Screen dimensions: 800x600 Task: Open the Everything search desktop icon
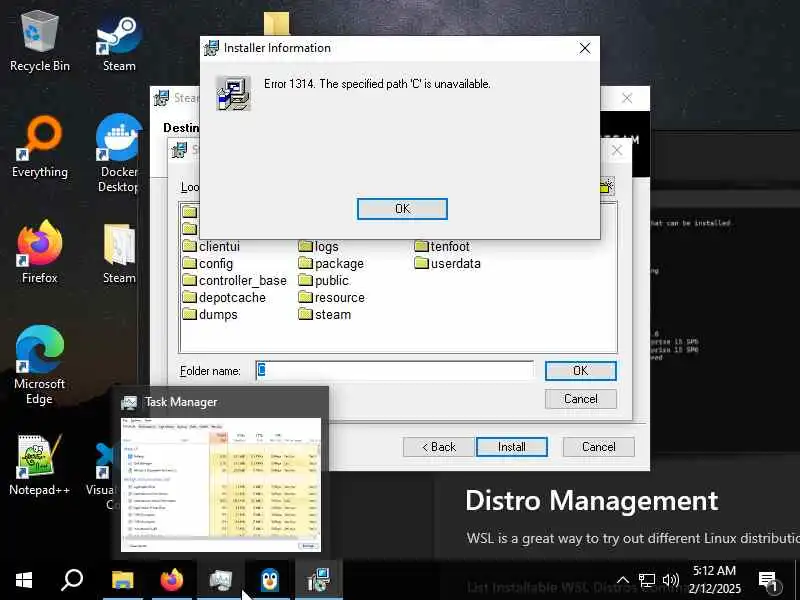pyautogui.click(x=39, y=147)
